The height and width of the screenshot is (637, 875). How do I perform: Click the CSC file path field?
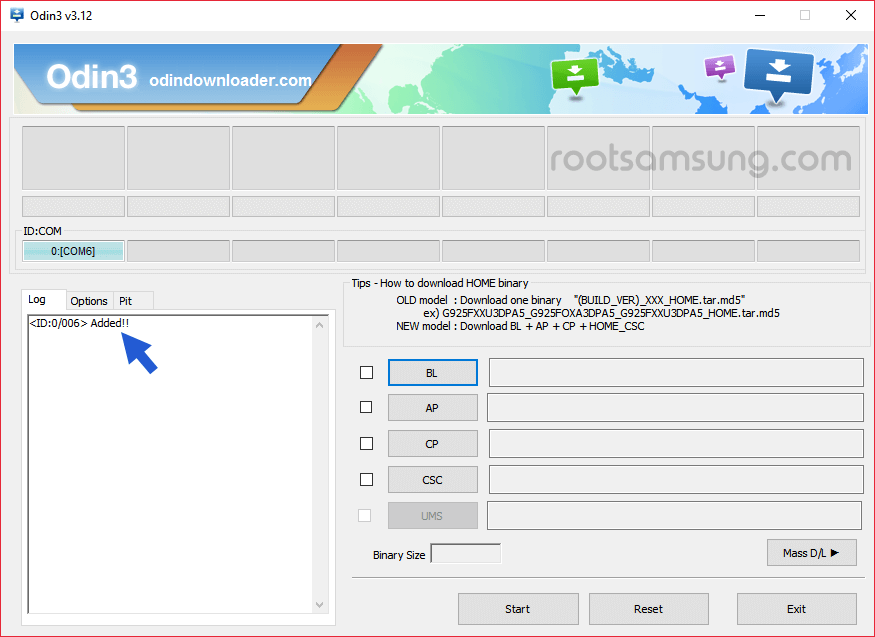pyautogui.click(x=676, y=480)
